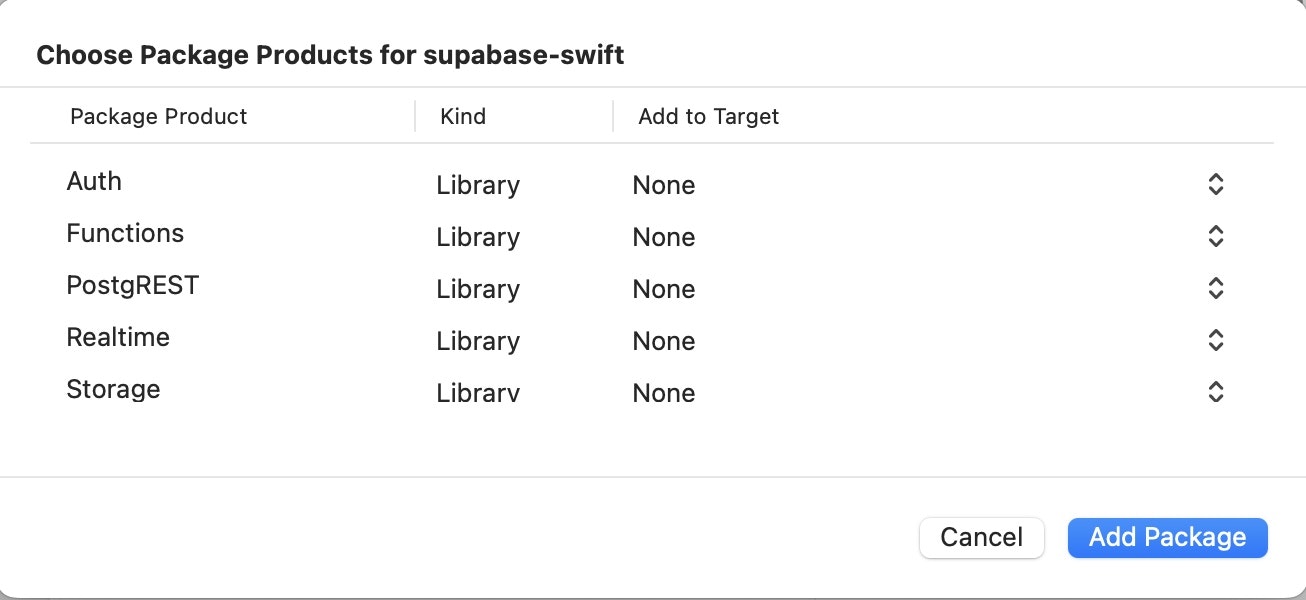This screenshot has height=600, width=1306.
Task: Click Realtime's Library kind cell
Action: 478,342
